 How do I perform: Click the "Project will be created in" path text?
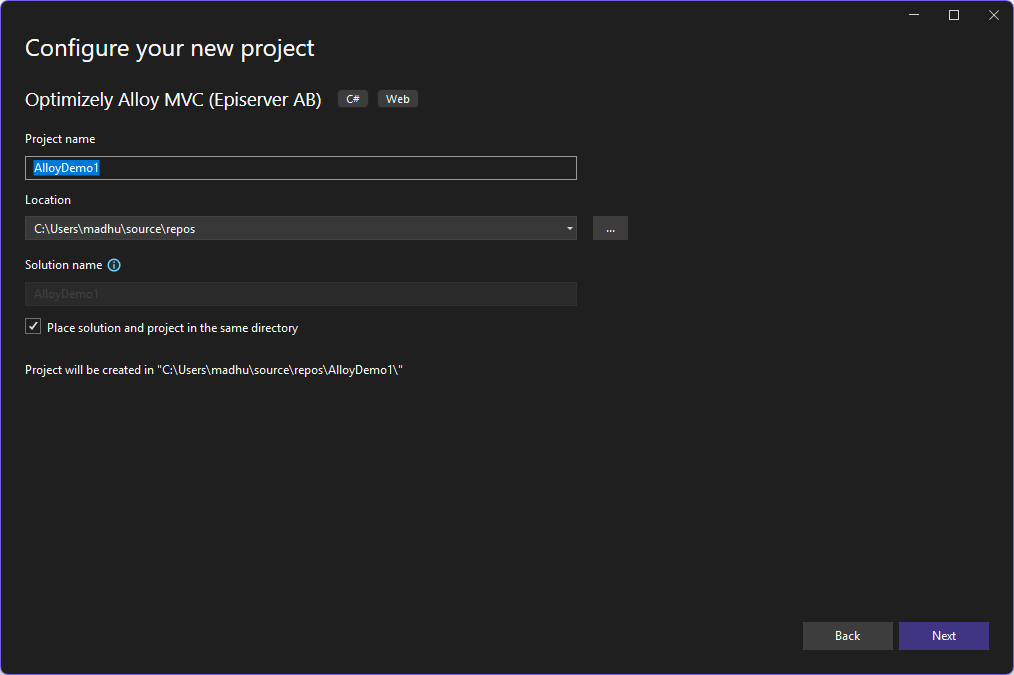pyautogui.click(x=214, y=370)
